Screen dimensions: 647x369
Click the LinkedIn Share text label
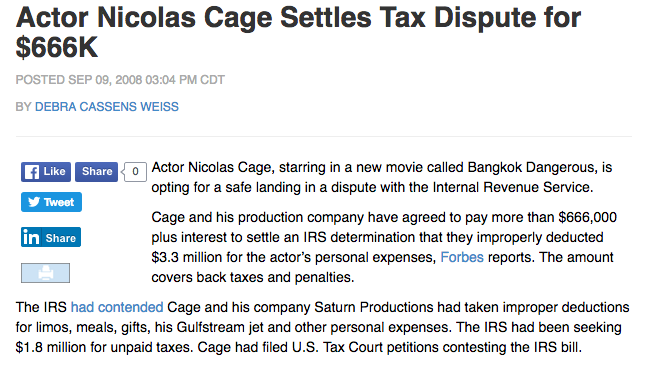(61, 238)
